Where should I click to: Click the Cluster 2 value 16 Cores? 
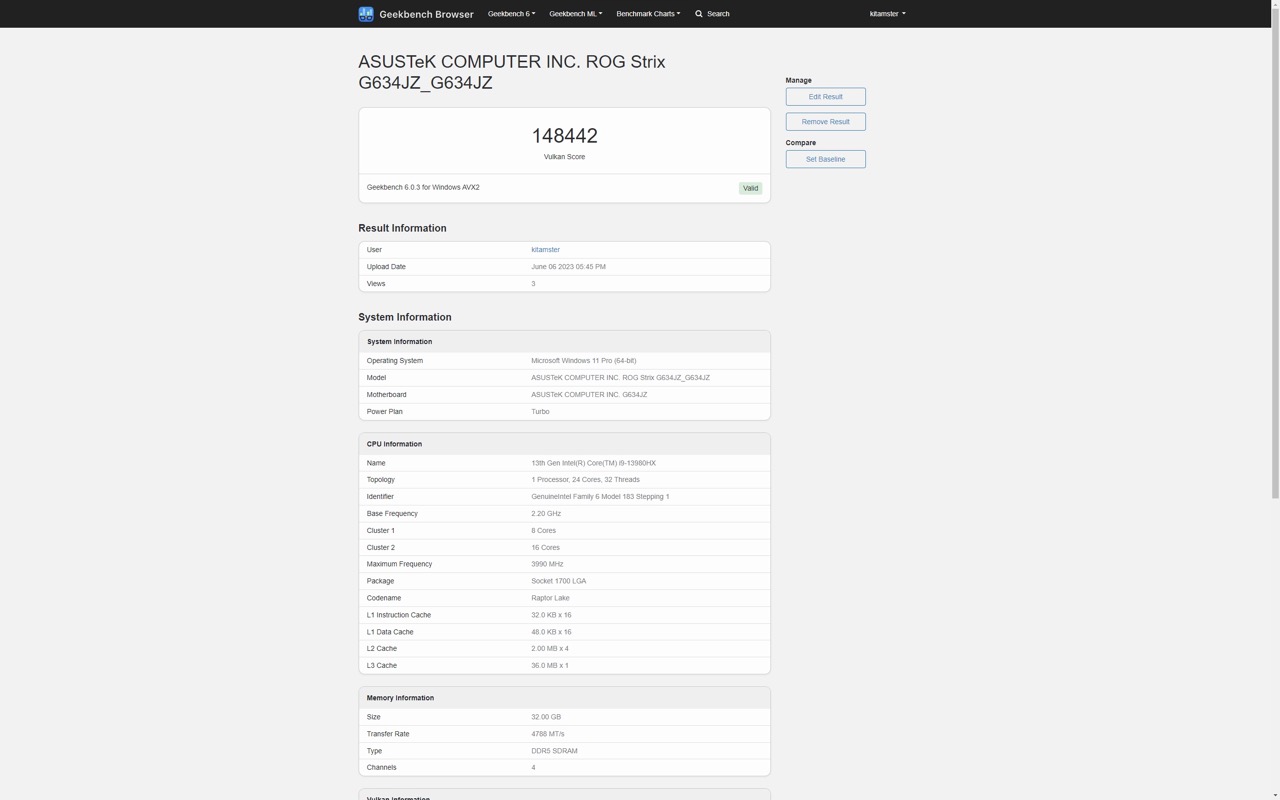(545, 548)
